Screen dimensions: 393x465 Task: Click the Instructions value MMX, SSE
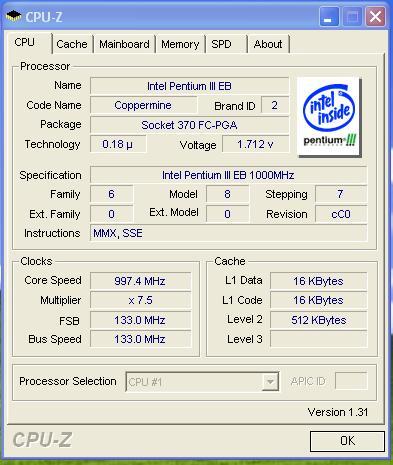[x=228, y=233]
